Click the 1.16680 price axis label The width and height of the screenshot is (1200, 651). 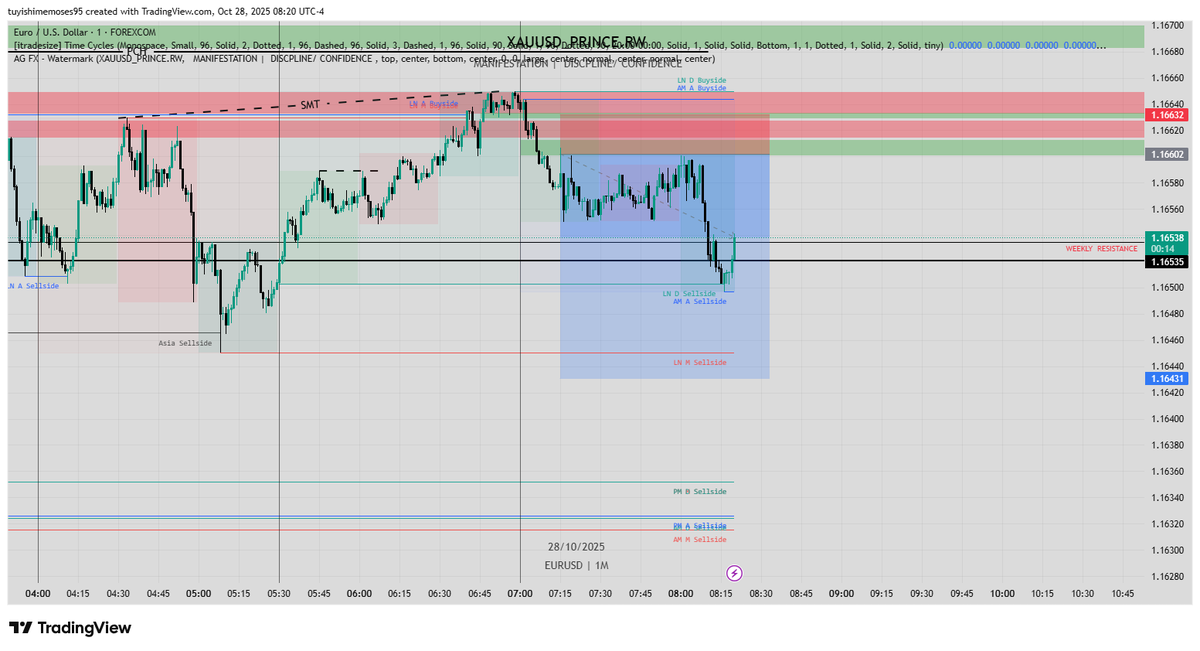point(1168,51)
